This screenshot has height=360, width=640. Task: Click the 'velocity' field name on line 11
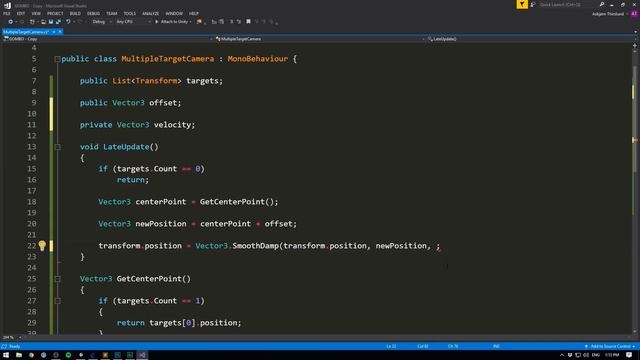[174, 125]
